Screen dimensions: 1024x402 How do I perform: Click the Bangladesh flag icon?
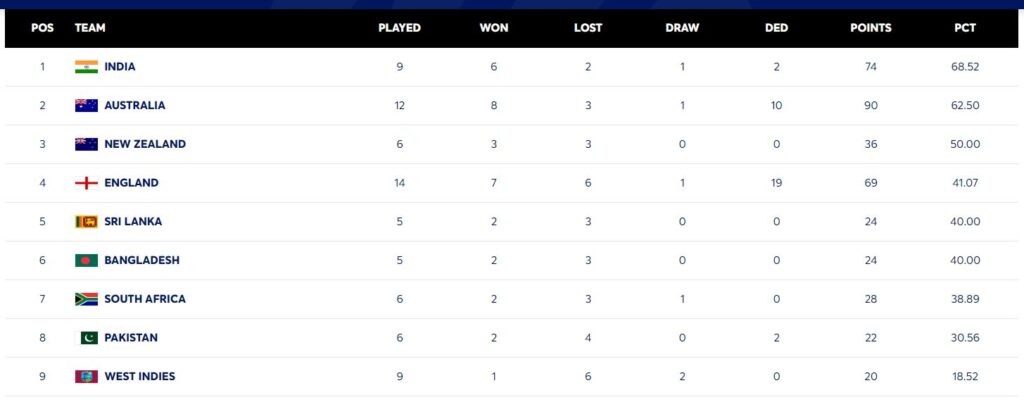pos(86,260)
